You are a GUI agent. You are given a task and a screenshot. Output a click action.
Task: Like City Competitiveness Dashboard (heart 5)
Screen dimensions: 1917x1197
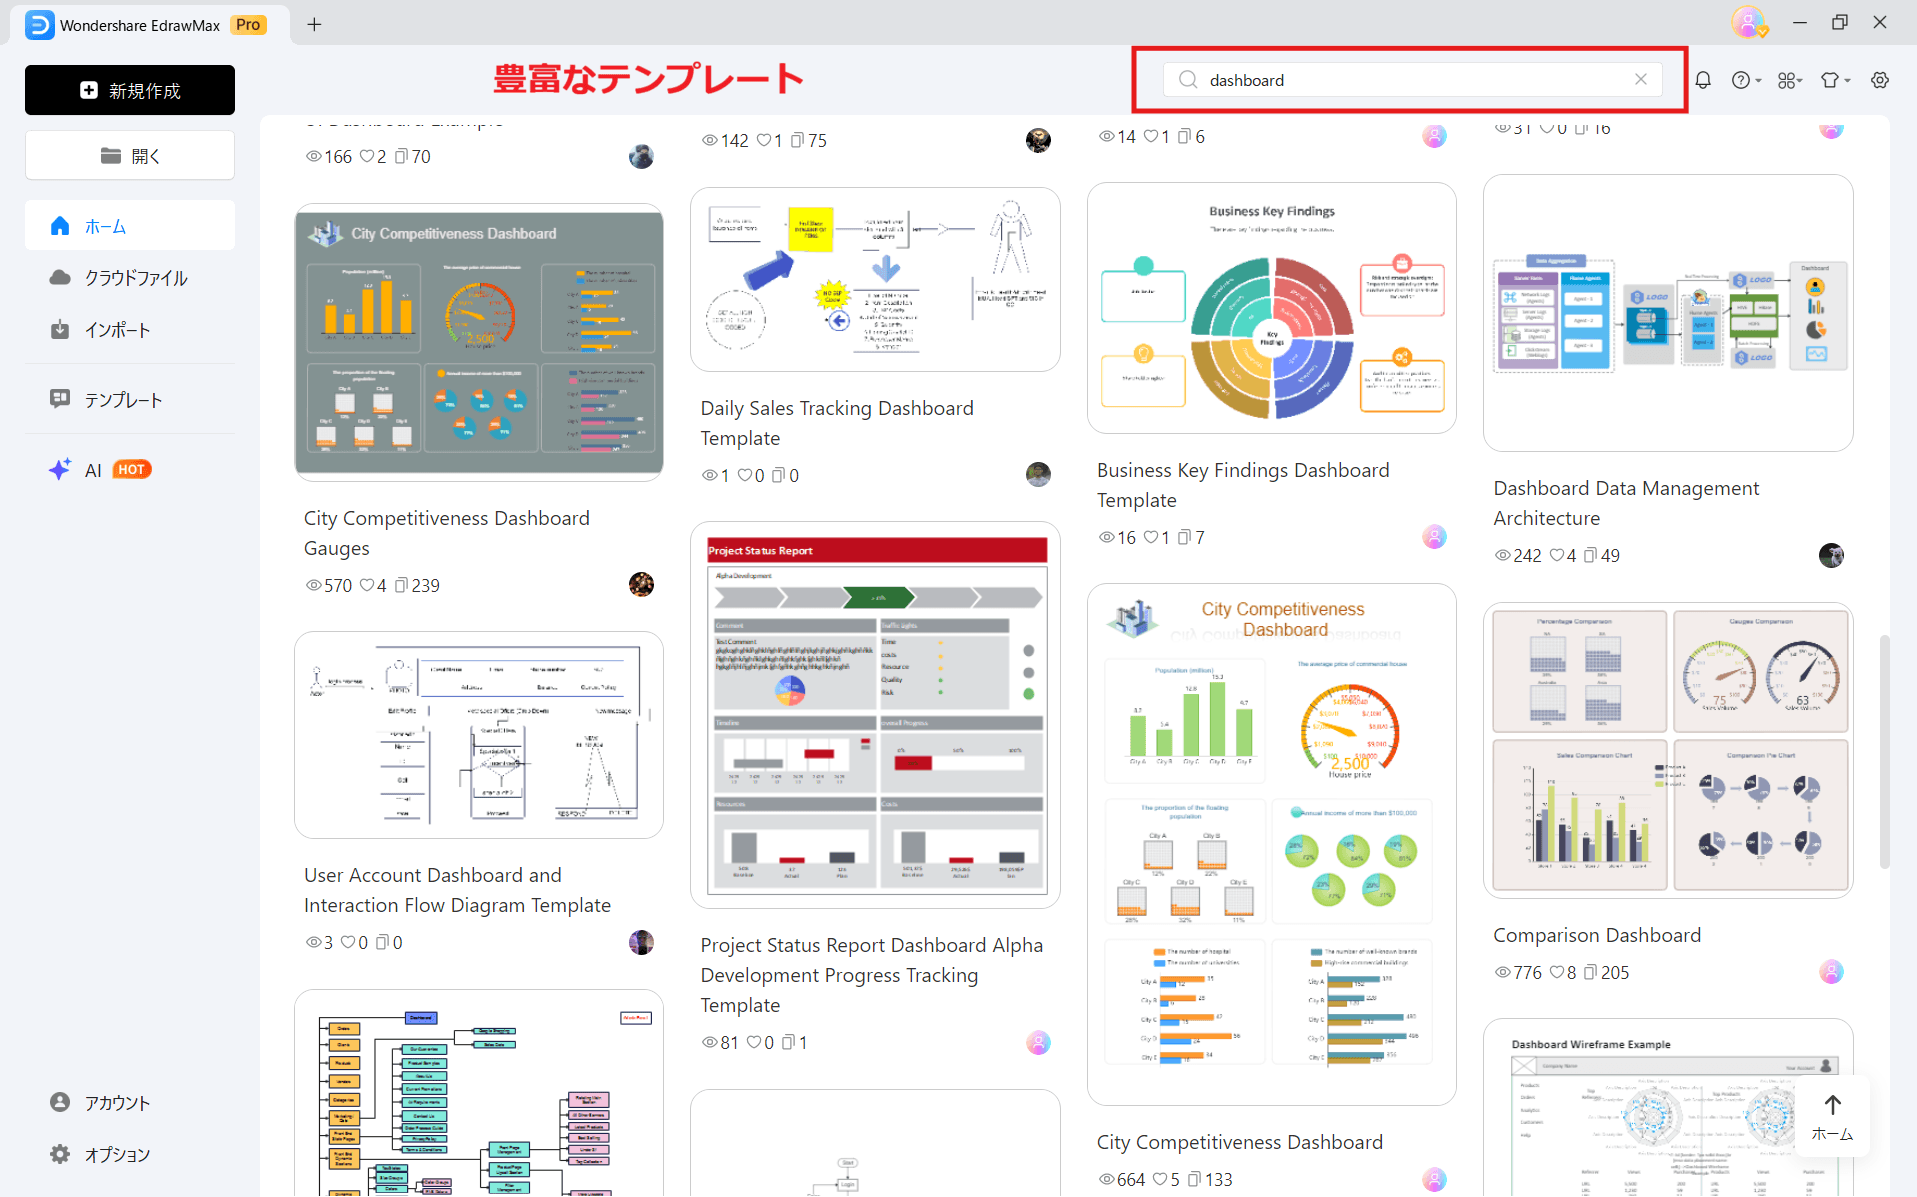(x=1160, y=1179)
